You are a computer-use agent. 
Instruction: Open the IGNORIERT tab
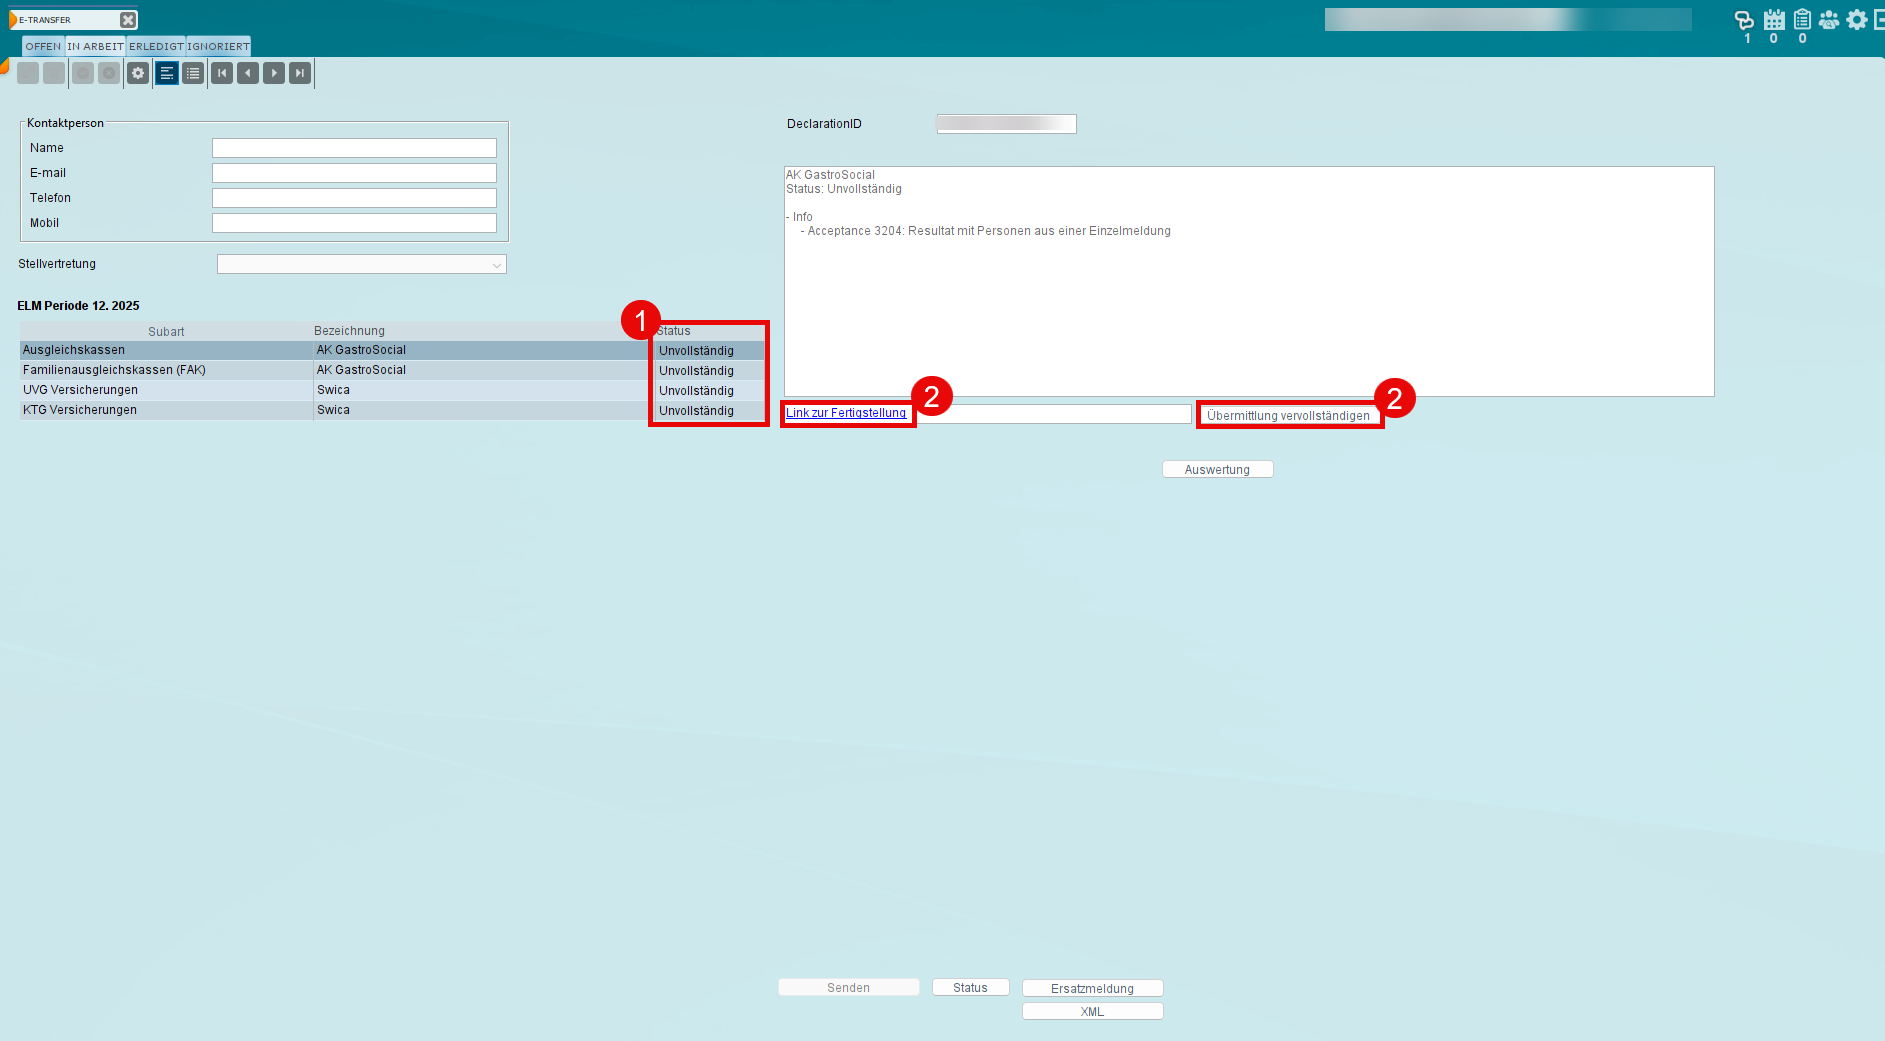click(x=218, y=47)
